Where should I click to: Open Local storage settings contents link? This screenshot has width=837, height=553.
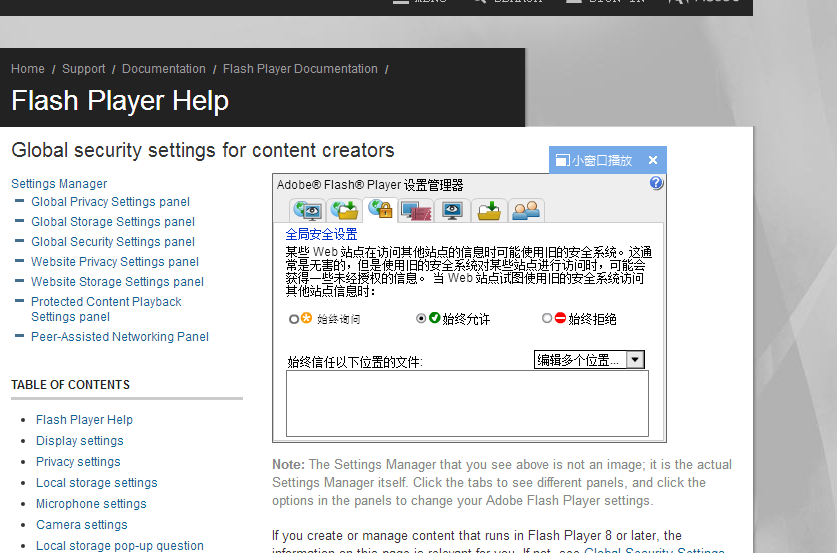point(97,483)
